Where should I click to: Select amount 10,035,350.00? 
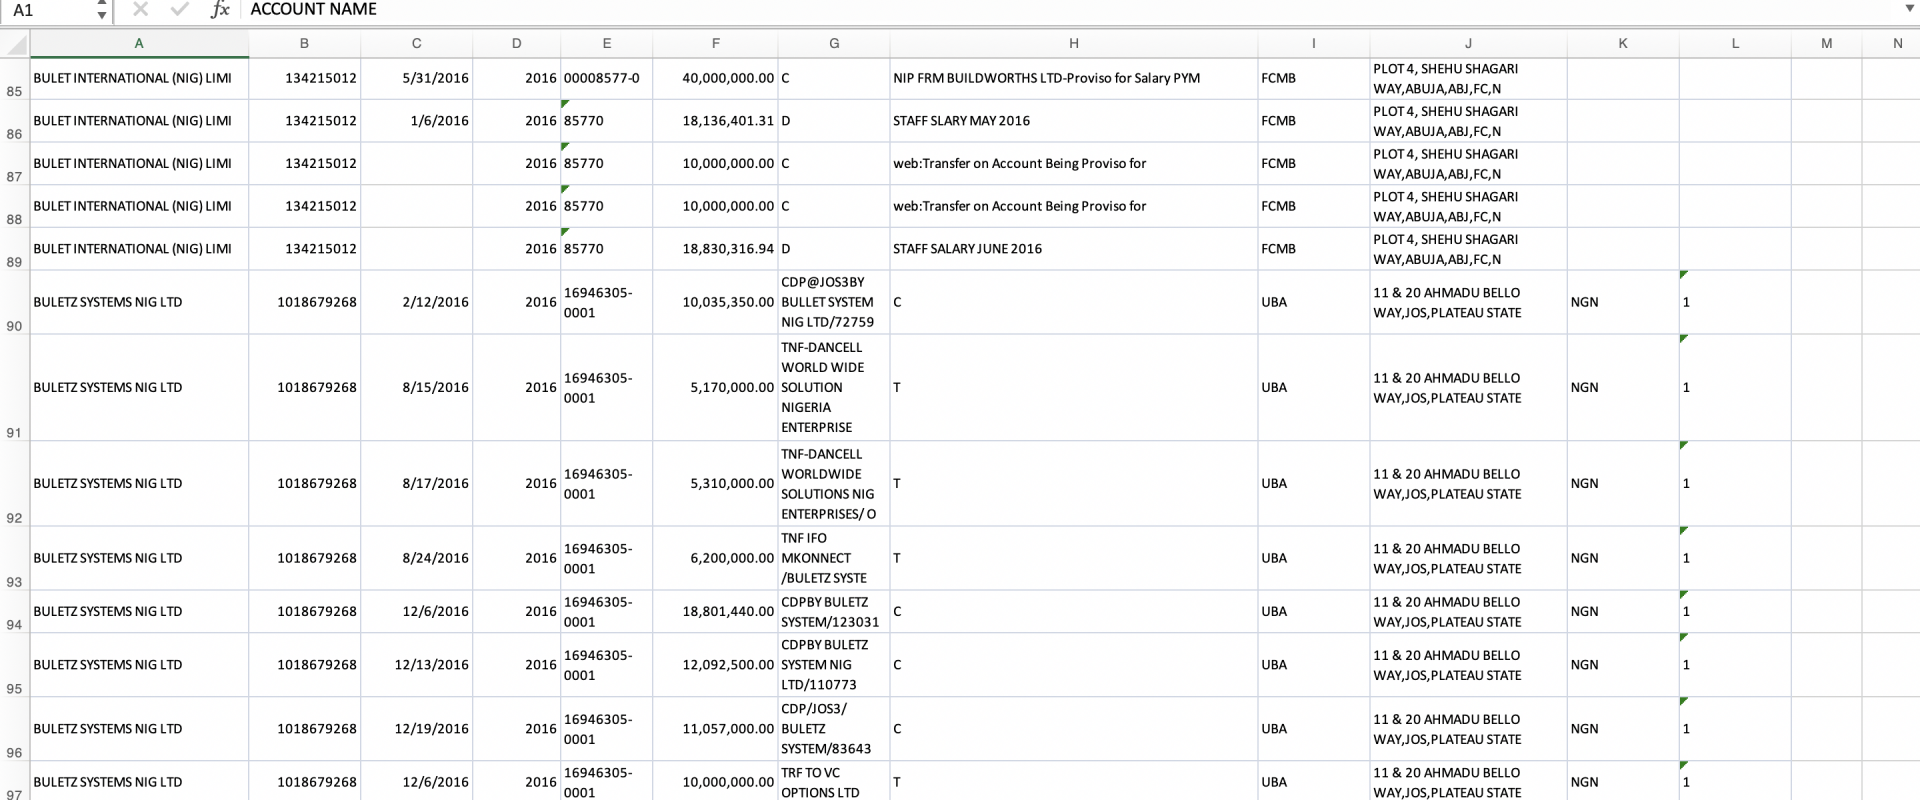click(715, 302)
